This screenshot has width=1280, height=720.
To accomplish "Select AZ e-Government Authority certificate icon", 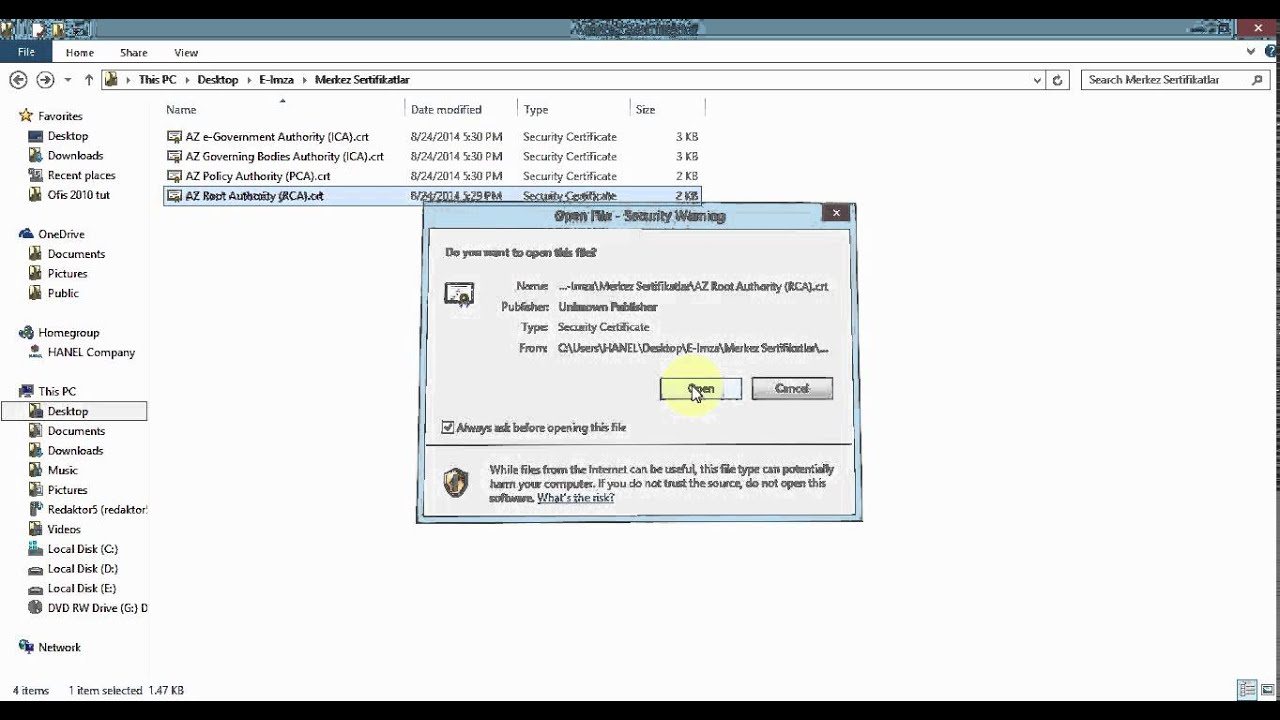I will click(x=174, y=136).
